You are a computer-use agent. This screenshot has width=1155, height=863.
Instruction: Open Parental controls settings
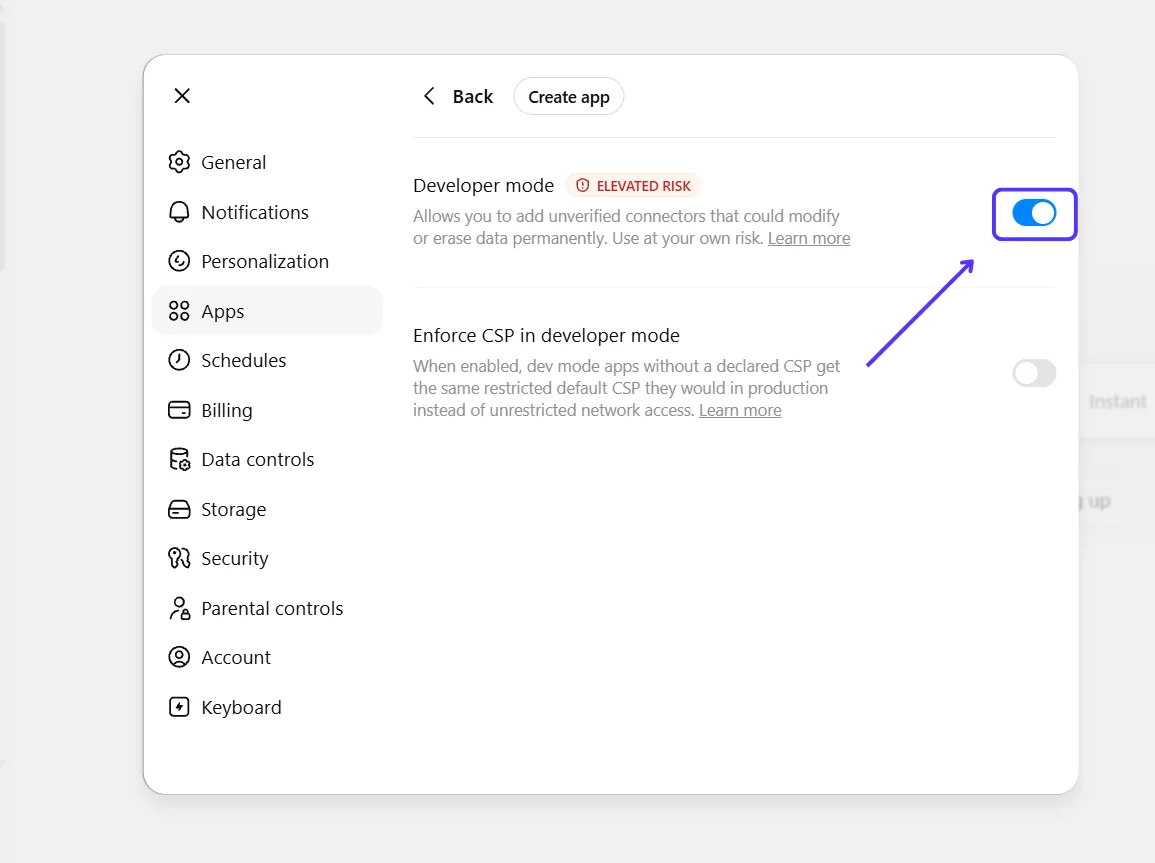267,608
